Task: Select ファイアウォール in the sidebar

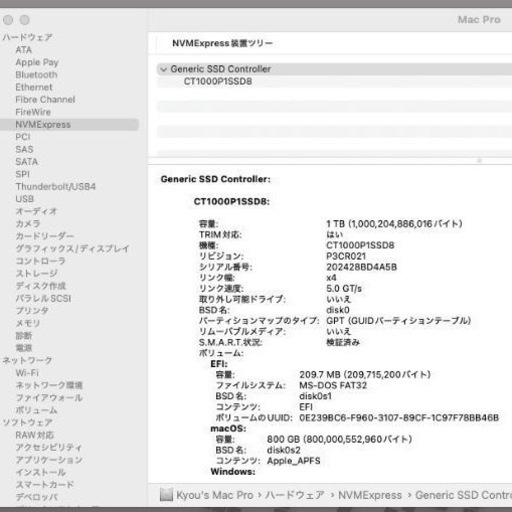Action: (x=49, y=397)
